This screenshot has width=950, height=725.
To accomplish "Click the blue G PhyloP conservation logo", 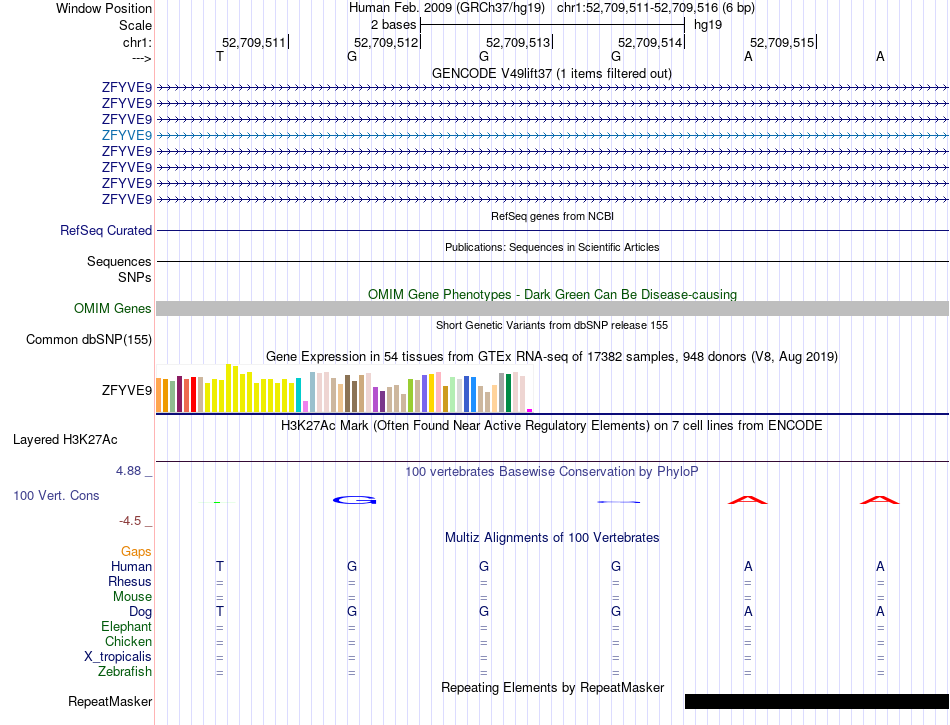I will point(355,500).
